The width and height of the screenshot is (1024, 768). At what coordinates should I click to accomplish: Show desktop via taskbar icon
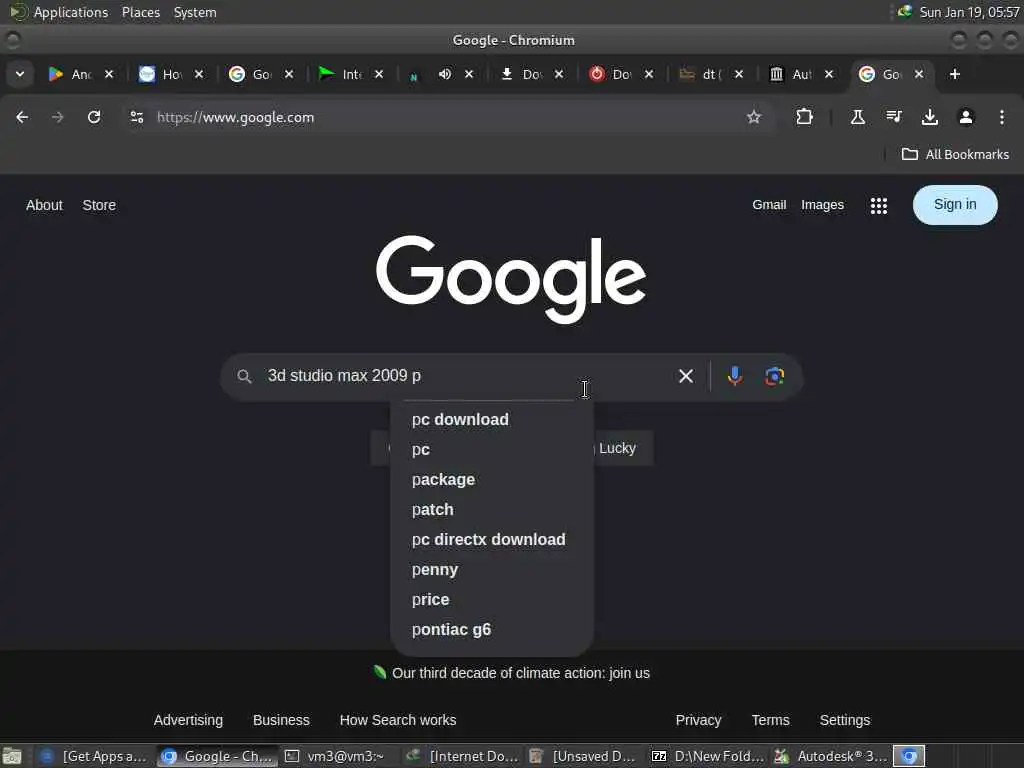(x=12, y=756)
